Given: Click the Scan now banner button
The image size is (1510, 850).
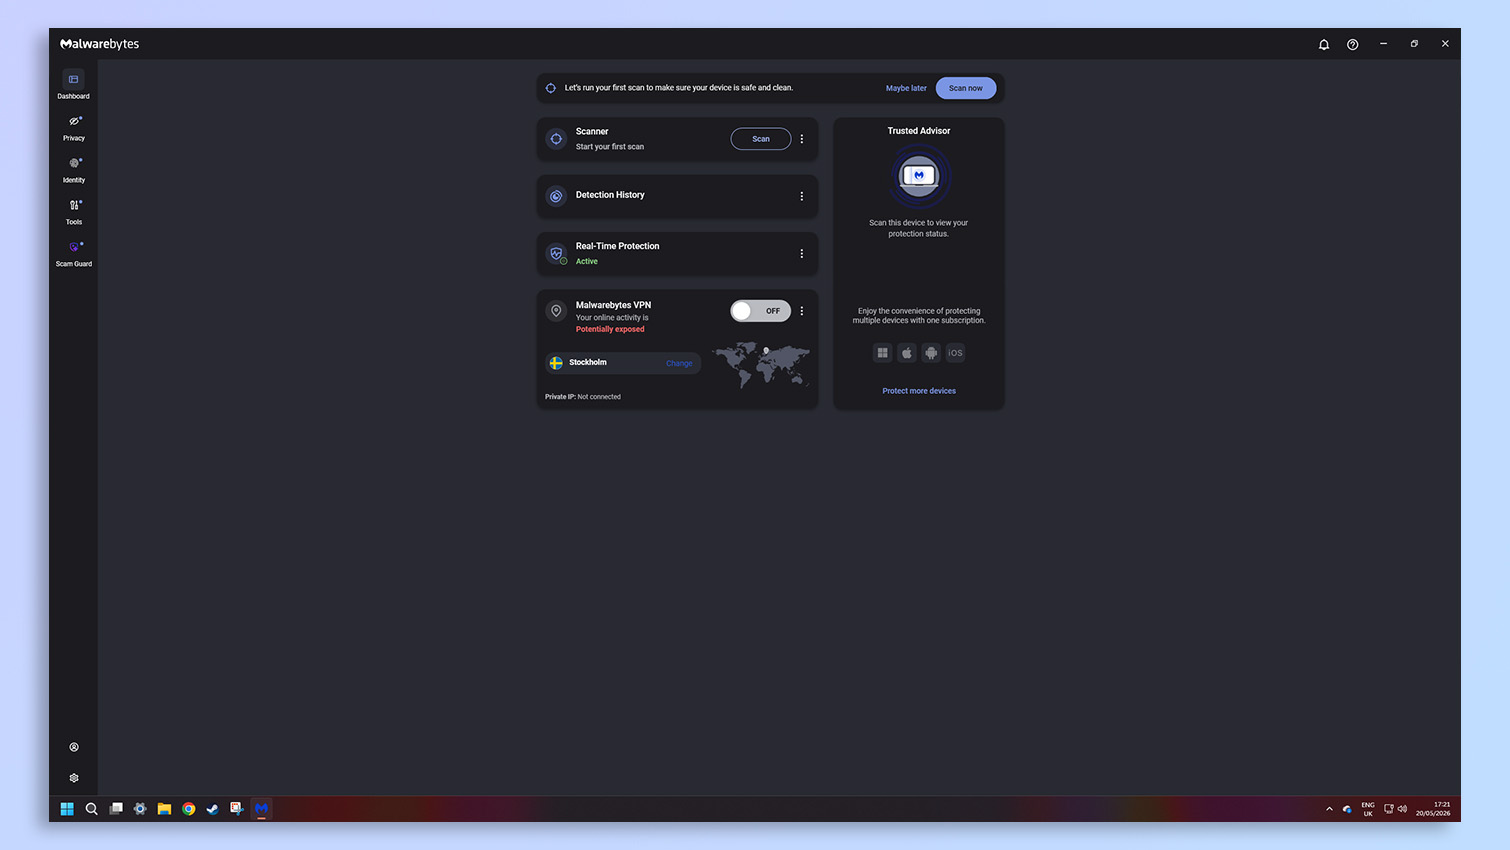Looking at the screenshot, I should tap(966, 88).
